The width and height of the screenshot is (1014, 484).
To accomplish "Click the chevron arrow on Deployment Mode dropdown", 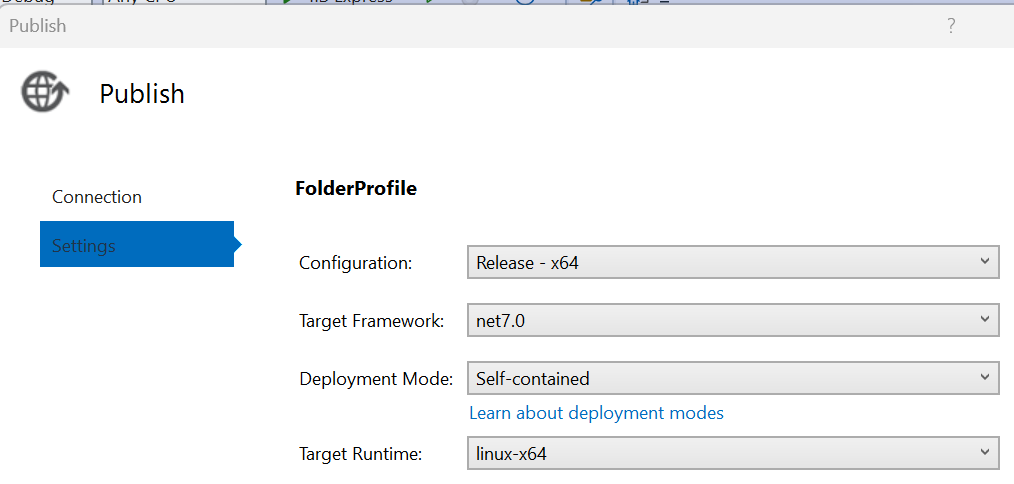I will pos(984,377).
